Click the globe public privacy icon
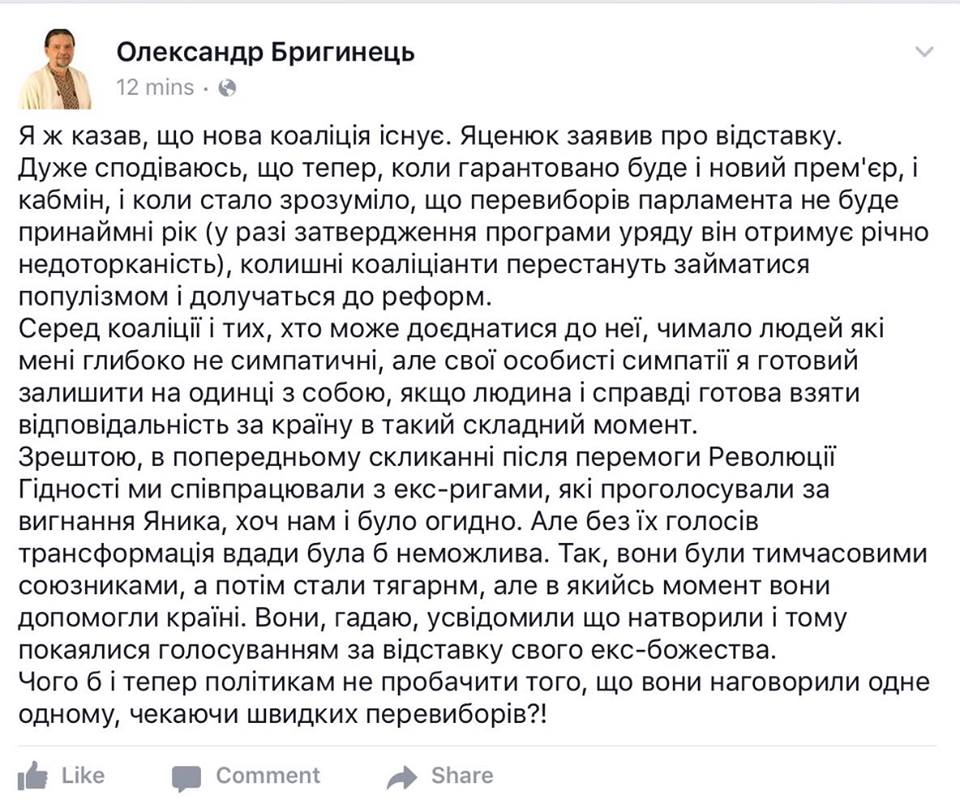The height and width of the screenshot is (808, 960). (227, 88)
